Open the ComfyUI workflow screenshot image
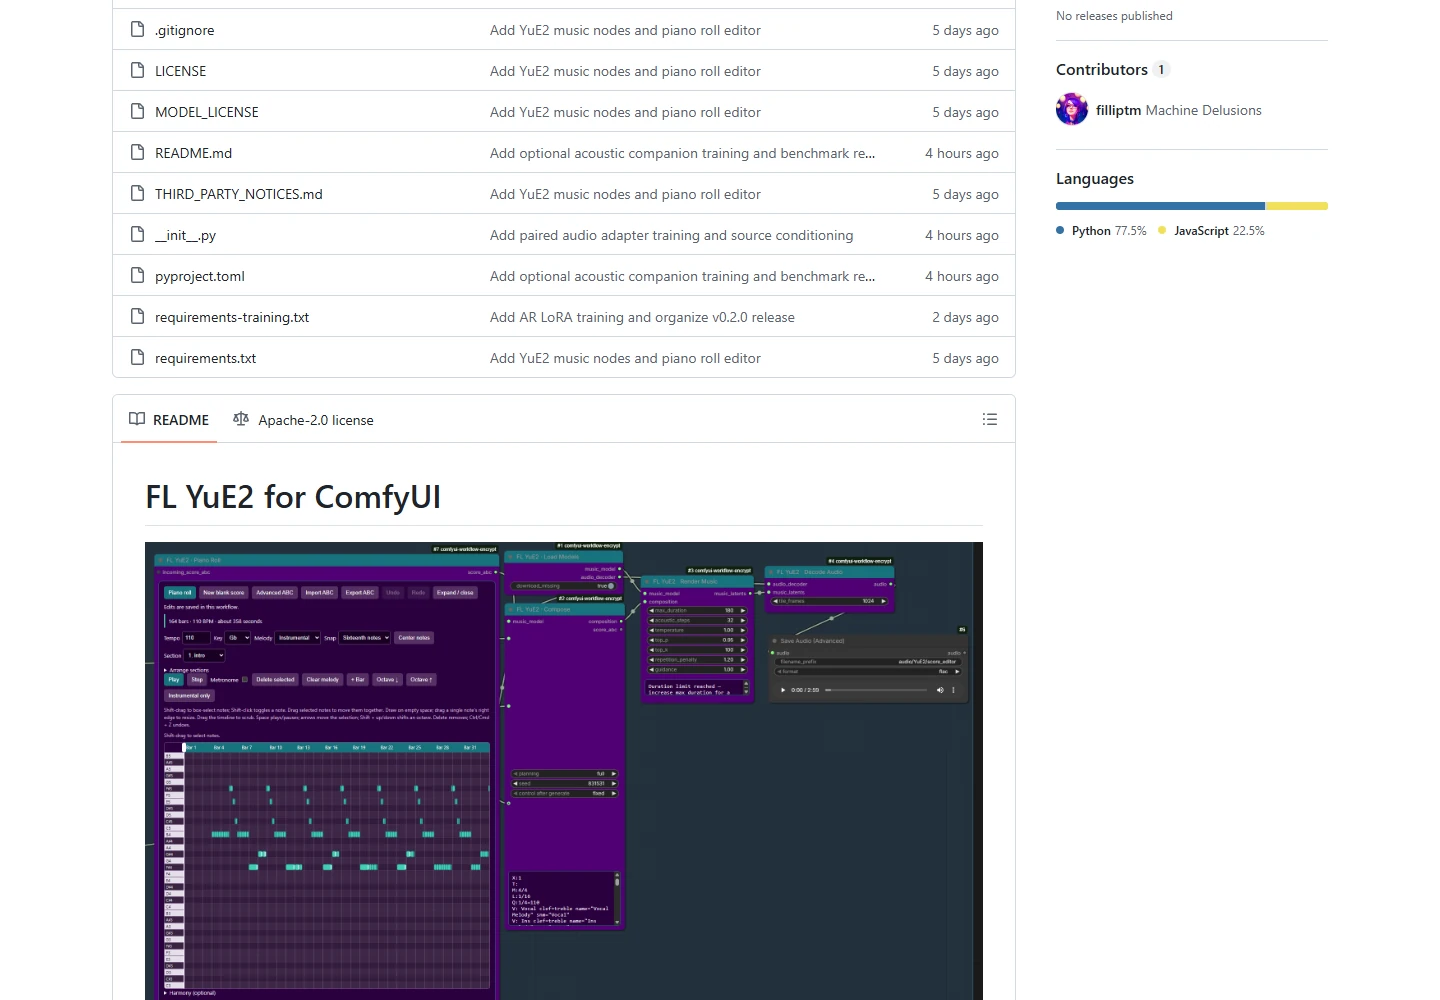Screen dimensions: 1440x1000 pos(564,771)
